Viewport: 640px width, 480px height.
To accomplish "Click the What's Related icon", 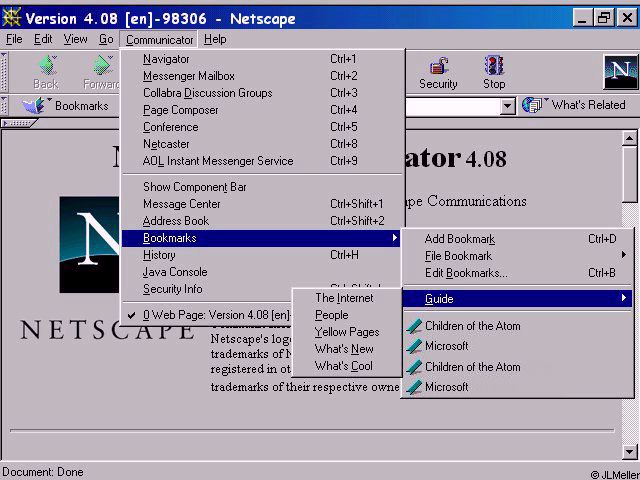I will pyautogui.click(x=532, y=105).
